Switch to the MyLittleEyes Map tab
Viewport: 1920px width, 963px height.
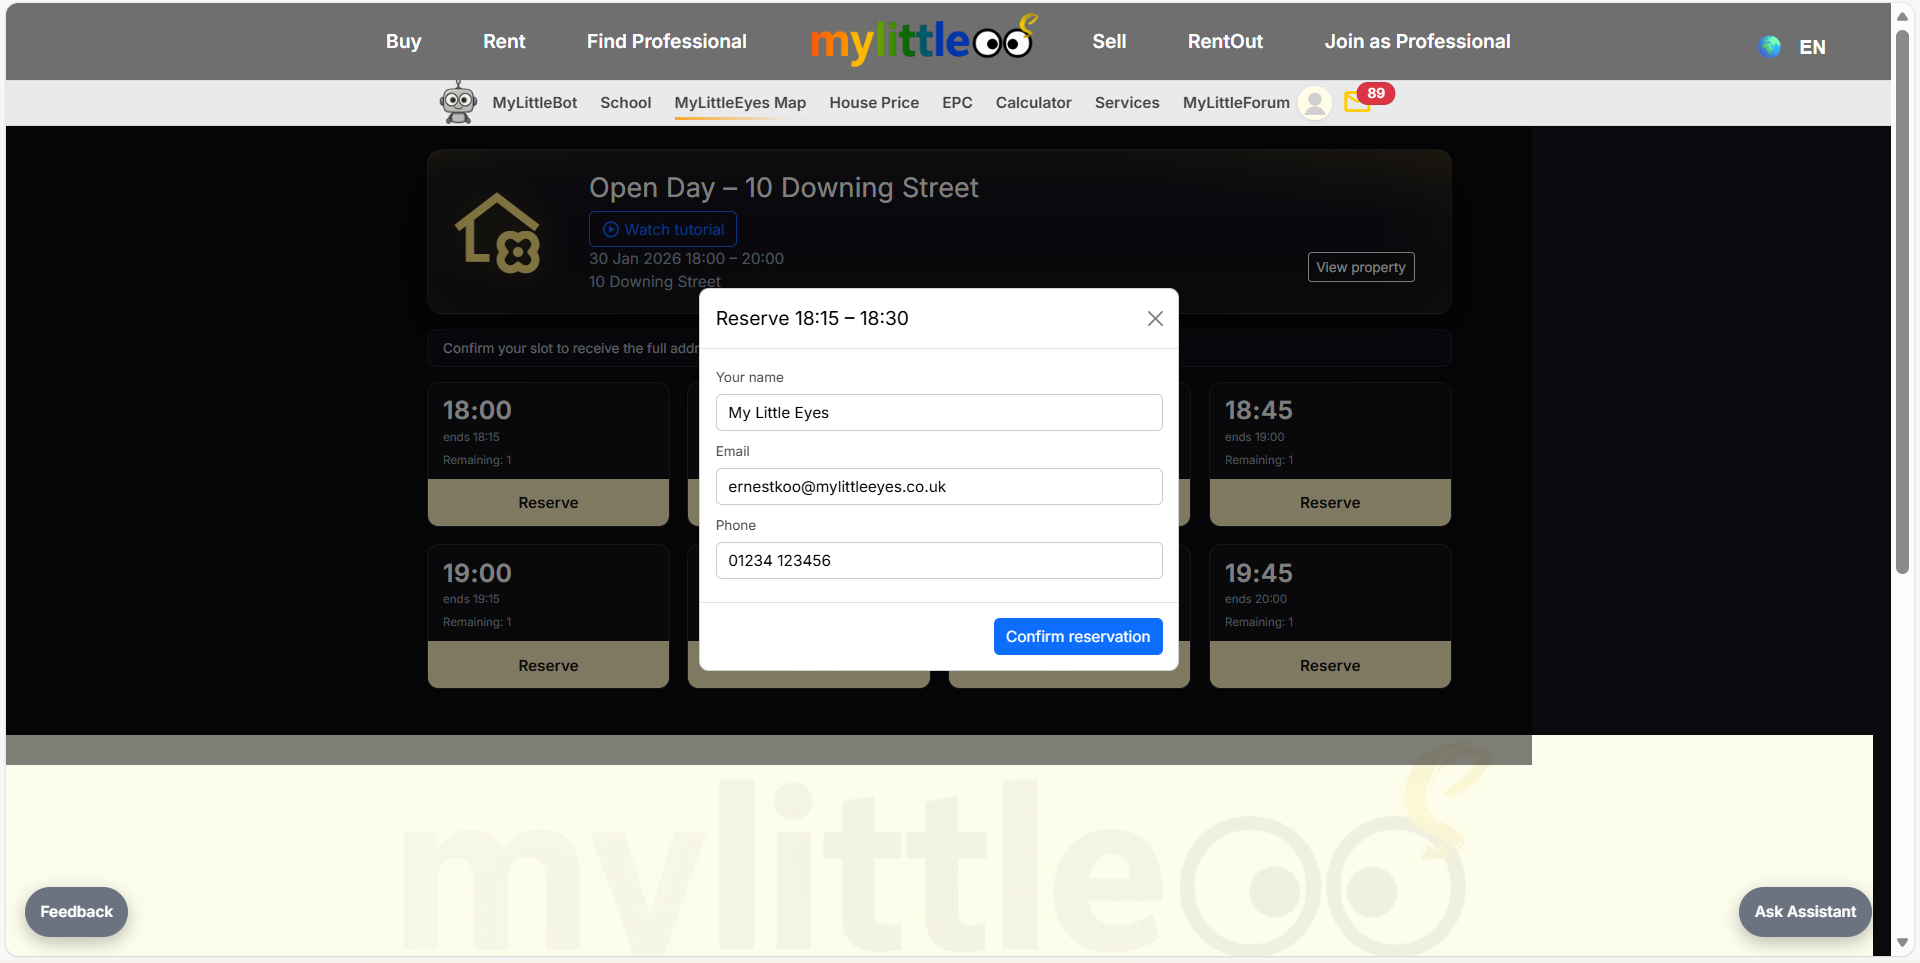(740, 102)
